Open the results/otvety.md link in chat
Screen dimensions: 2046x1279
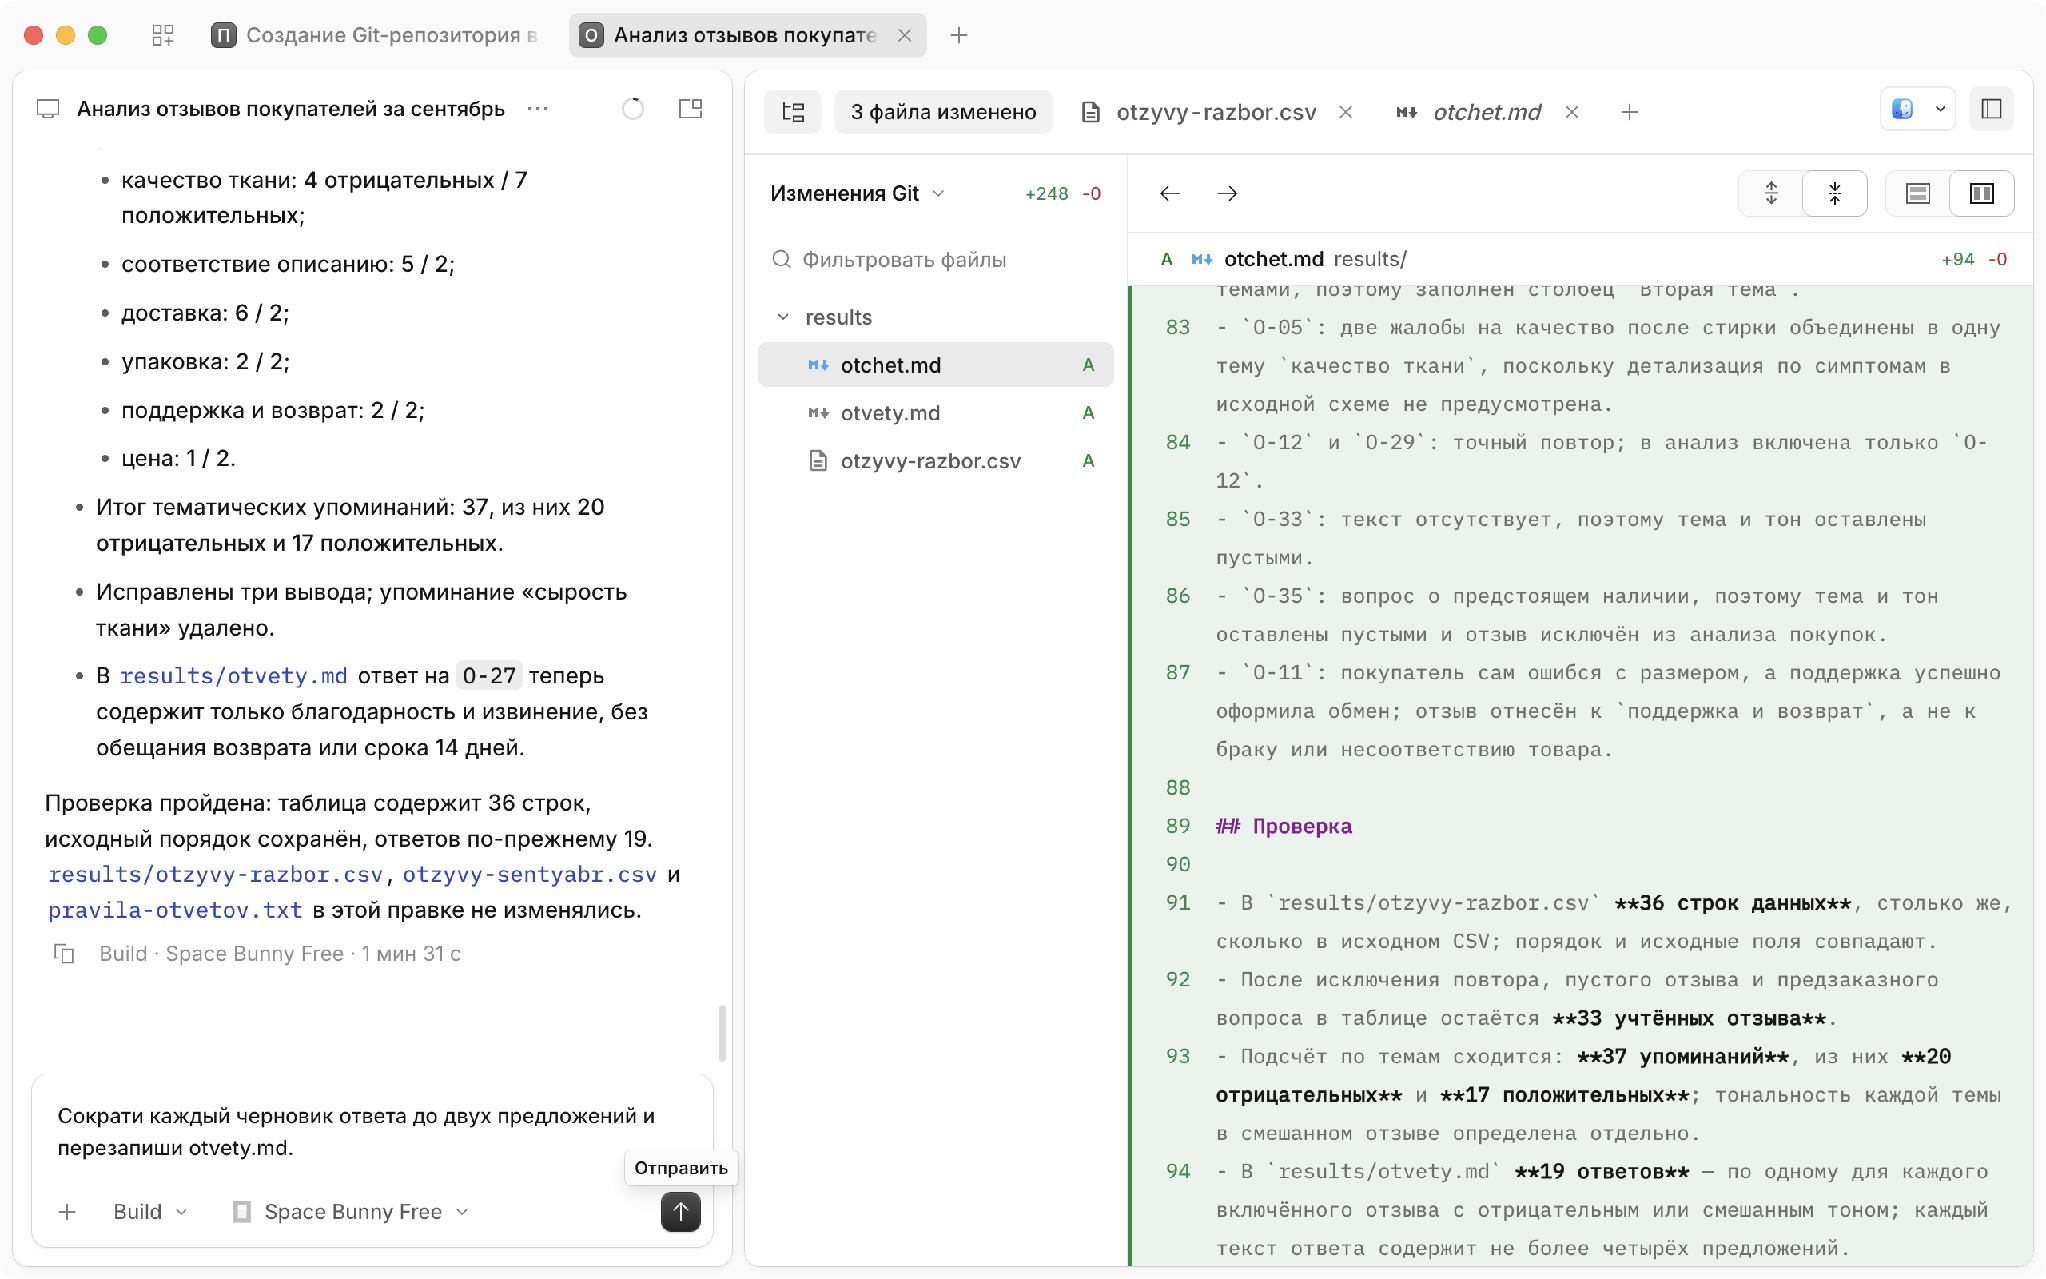[233, 676]
